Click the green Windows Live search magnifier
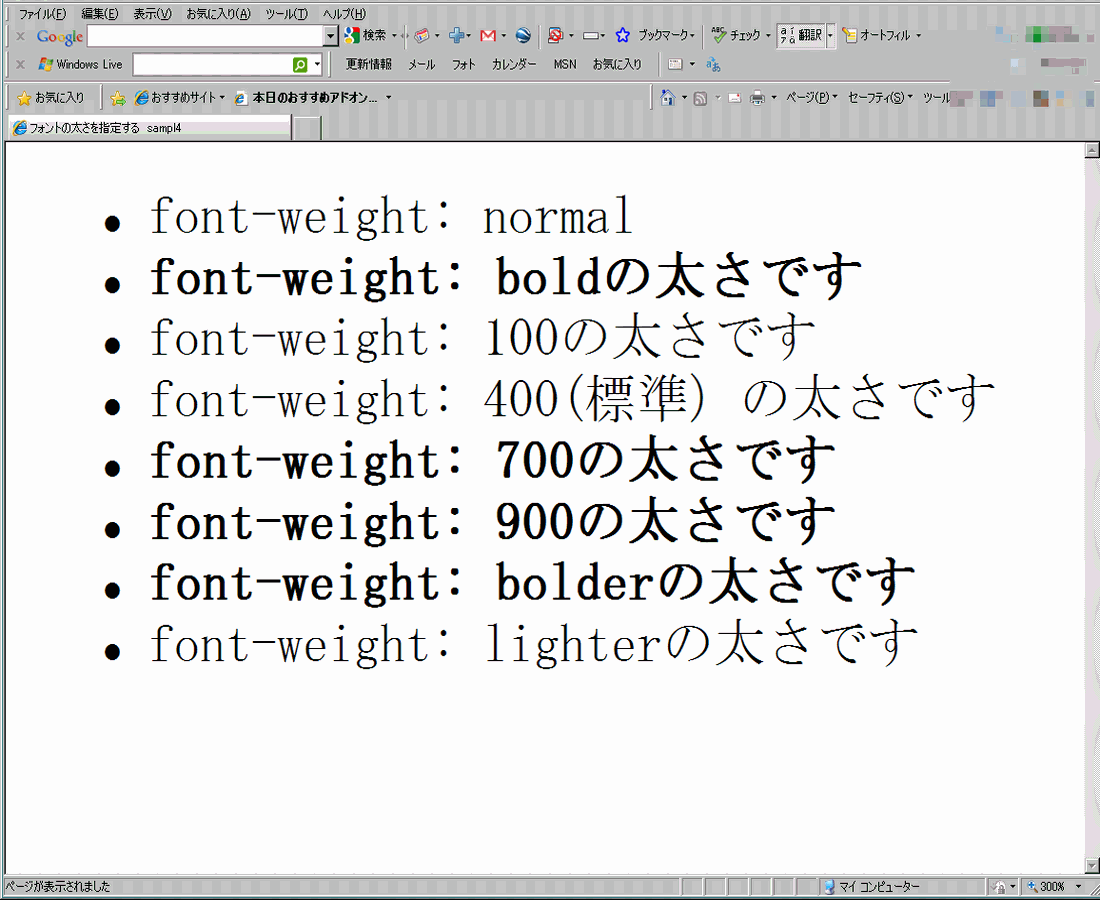Screen dimensions: 1100x900 pos(300,65)
